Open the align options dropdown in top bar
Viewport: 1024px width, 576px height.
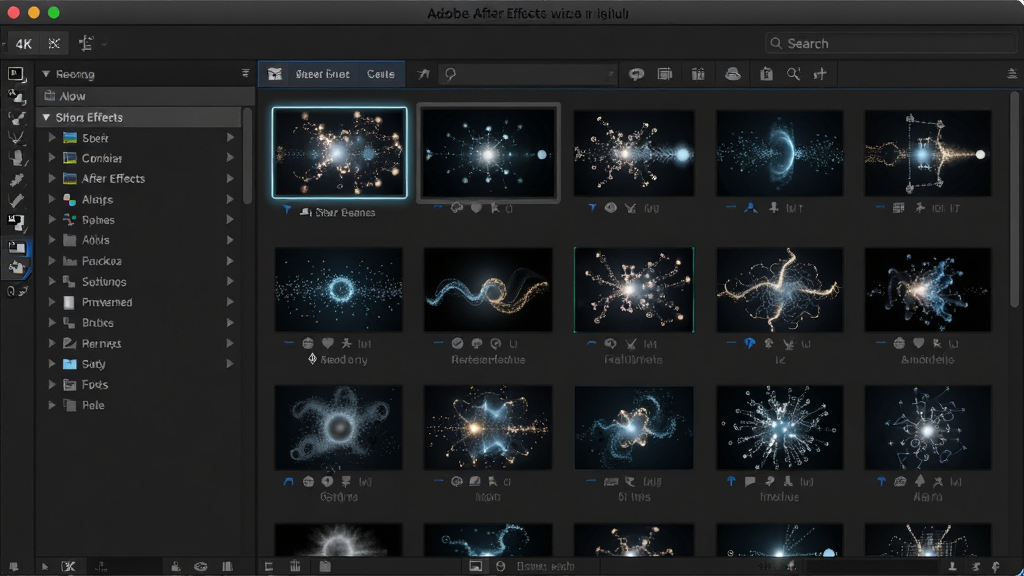coord(91,44)
